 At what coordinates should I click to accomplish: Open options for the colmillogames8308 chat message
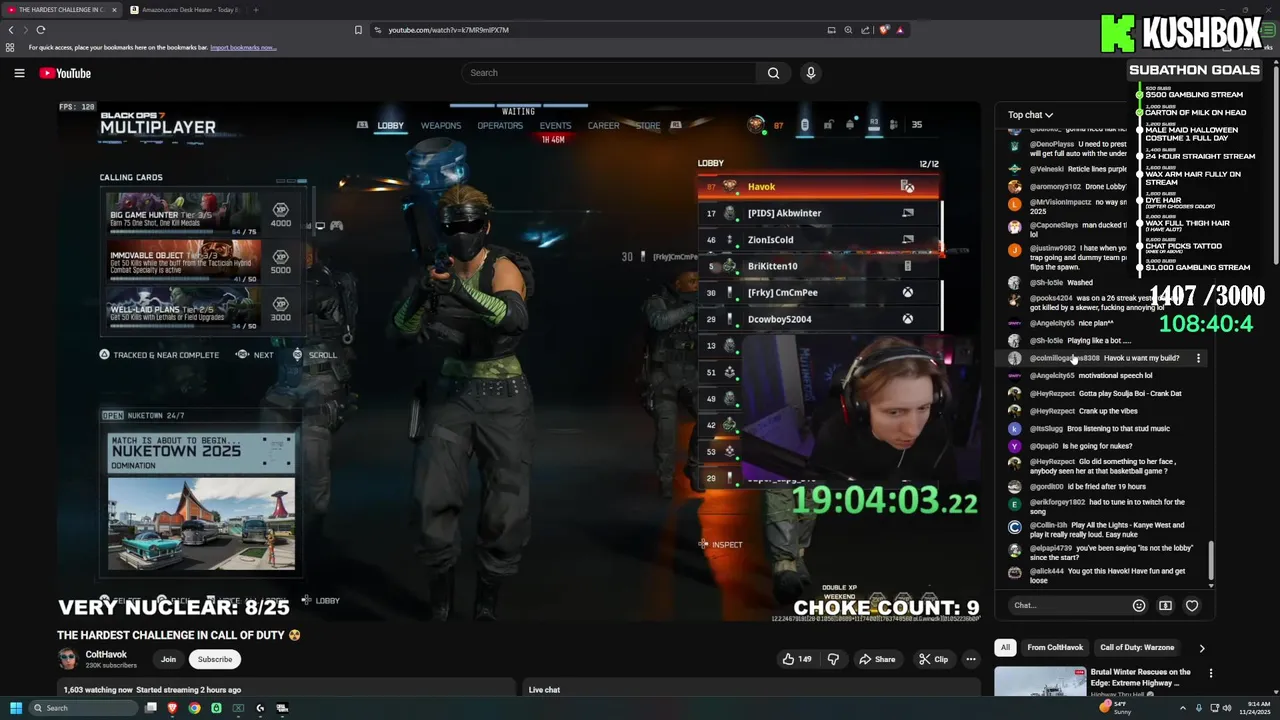coord(1198,358)
